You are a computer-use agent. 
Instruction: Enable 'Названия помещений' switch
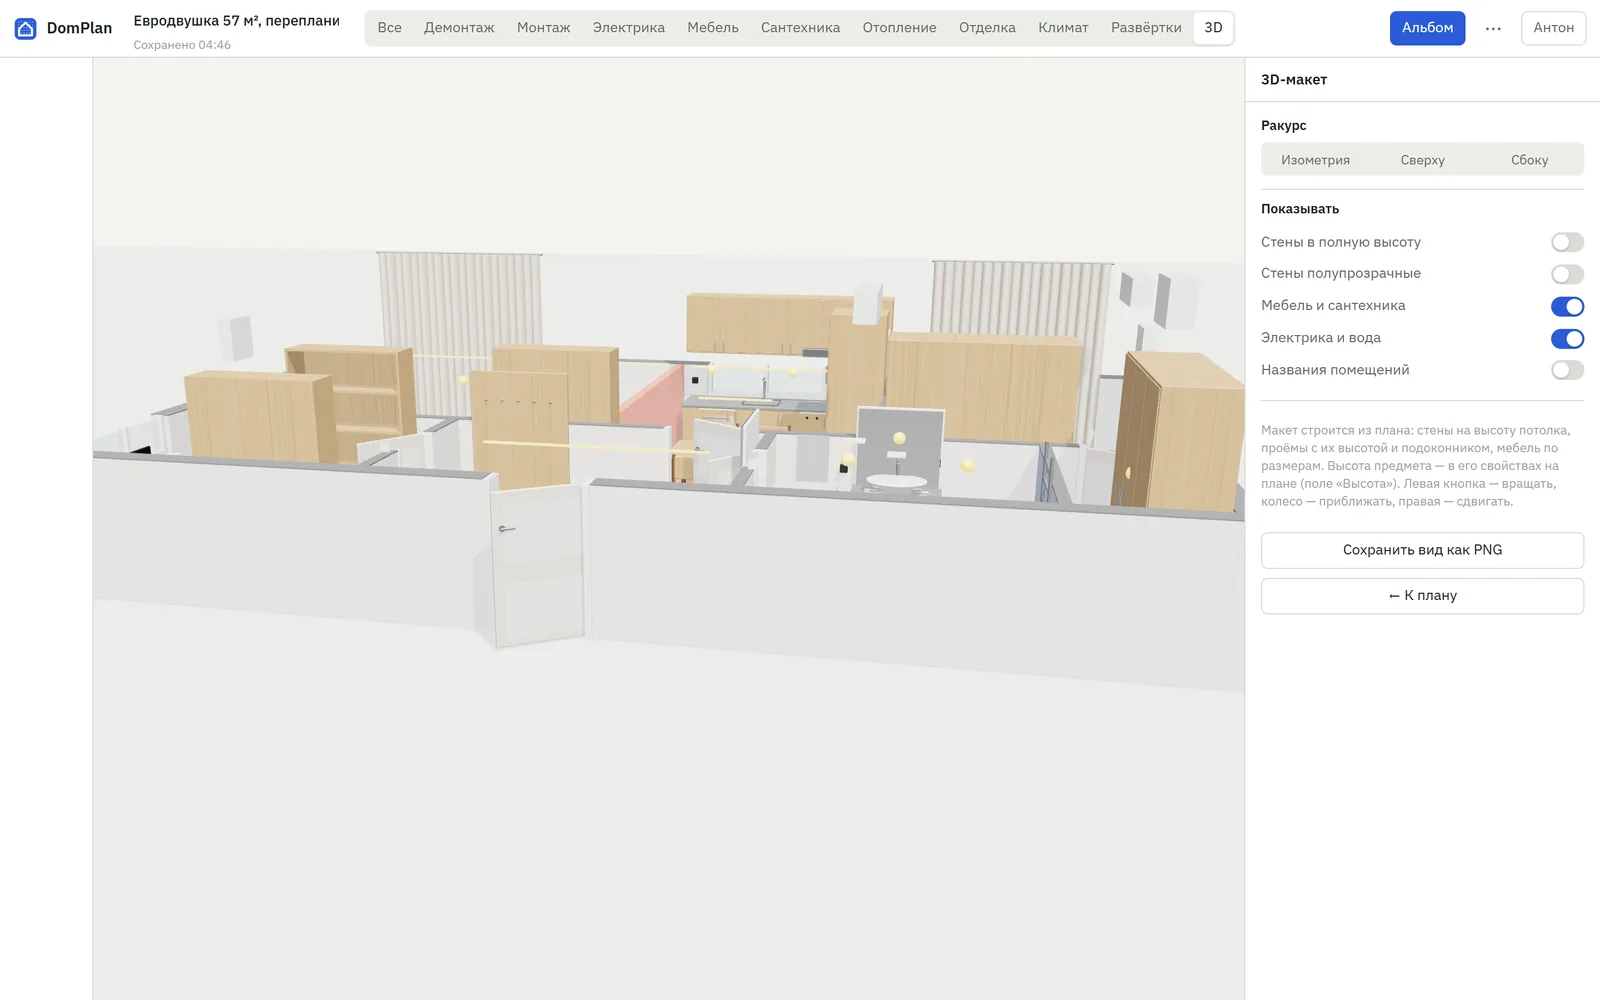click(x=1567, y=370)
